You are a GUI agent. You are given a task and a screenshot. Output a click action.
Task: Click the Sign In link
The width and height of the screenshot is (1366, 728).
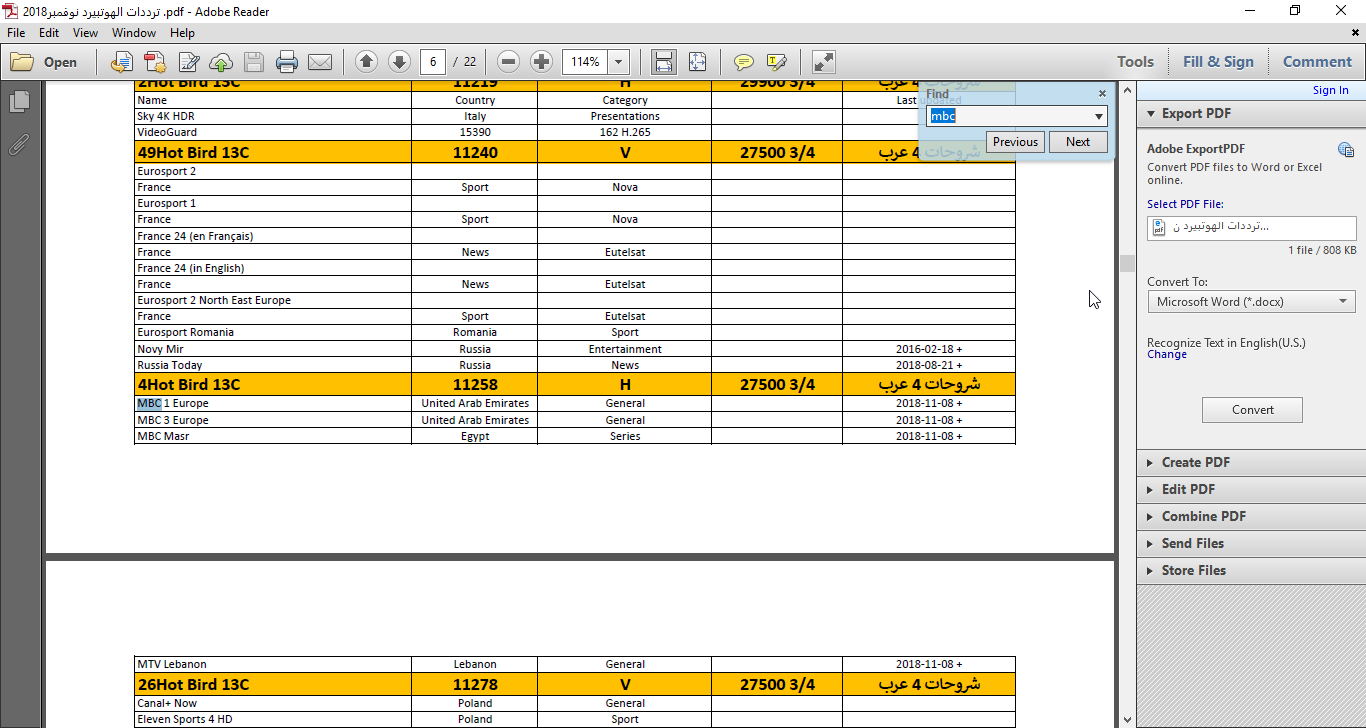click(x=1330, y=90)
